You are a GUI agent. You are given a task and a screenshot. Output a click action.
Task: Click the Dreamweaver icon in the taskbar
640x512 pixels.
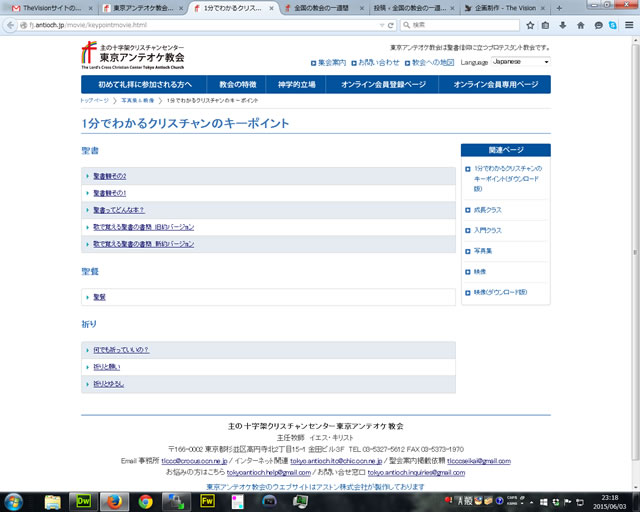pyautogui.click(x=84, y=500)
